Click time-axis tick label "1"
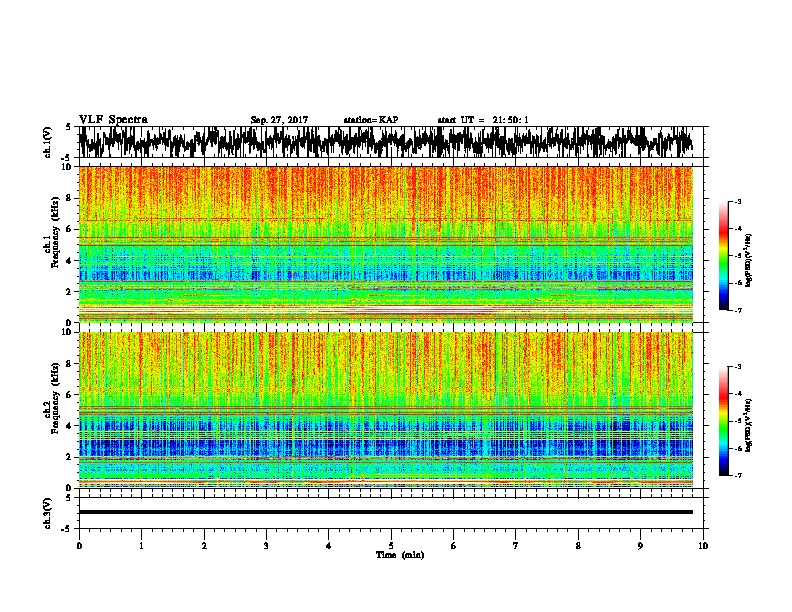The height and width of the screenshot is (612, 792). pyautogui.click(x=141, y=546)
